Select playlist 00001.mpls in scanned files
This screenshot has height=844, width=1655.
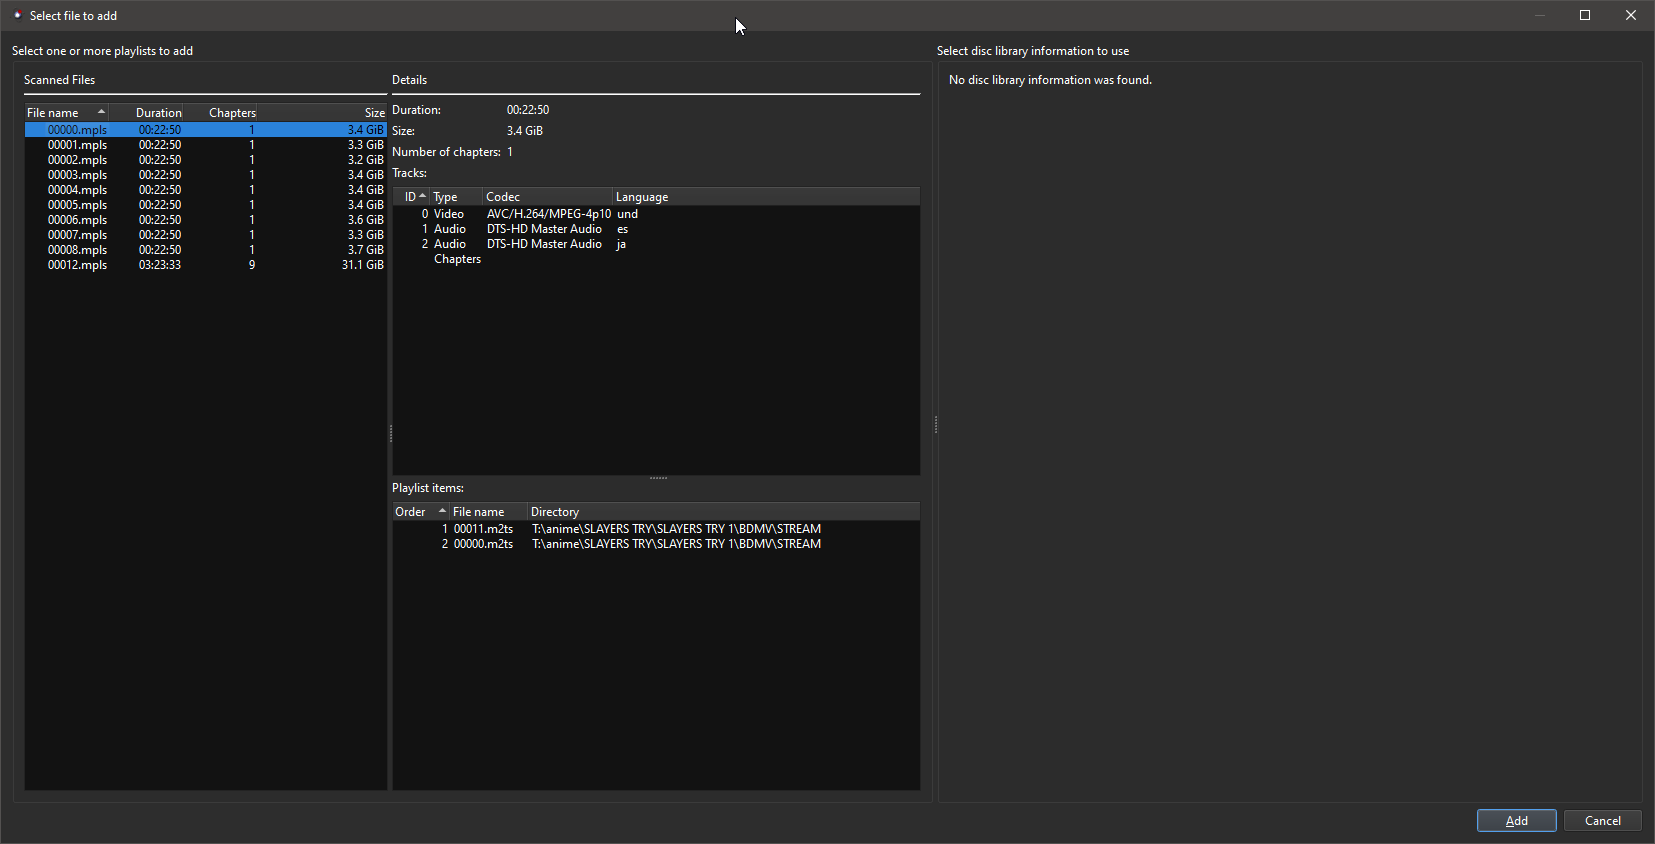78,145
